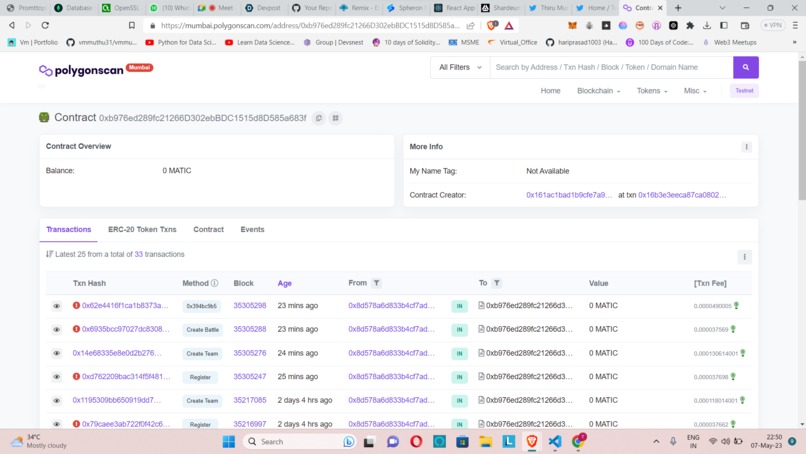Open contract creator address 0x161ac1bad1b9cfe7a9

pos(569,195)
